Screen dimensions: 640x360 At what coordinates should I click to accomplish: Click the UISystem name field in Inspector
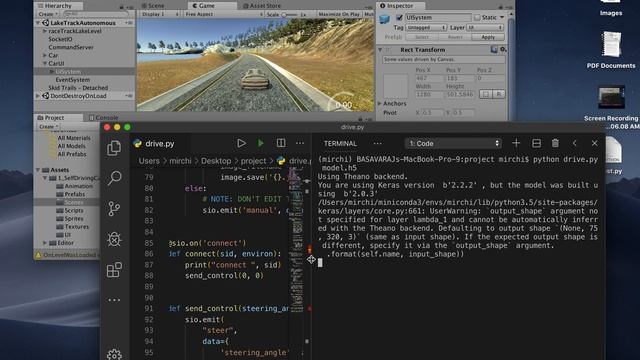click(438, 18)
